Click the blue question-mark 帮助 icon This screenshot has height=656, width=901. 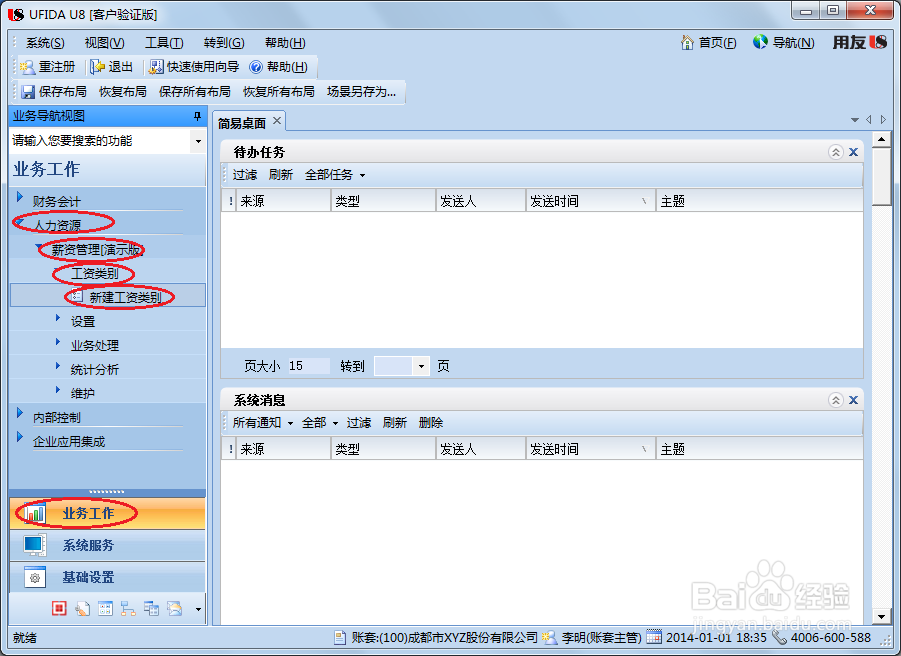(256, 67)
